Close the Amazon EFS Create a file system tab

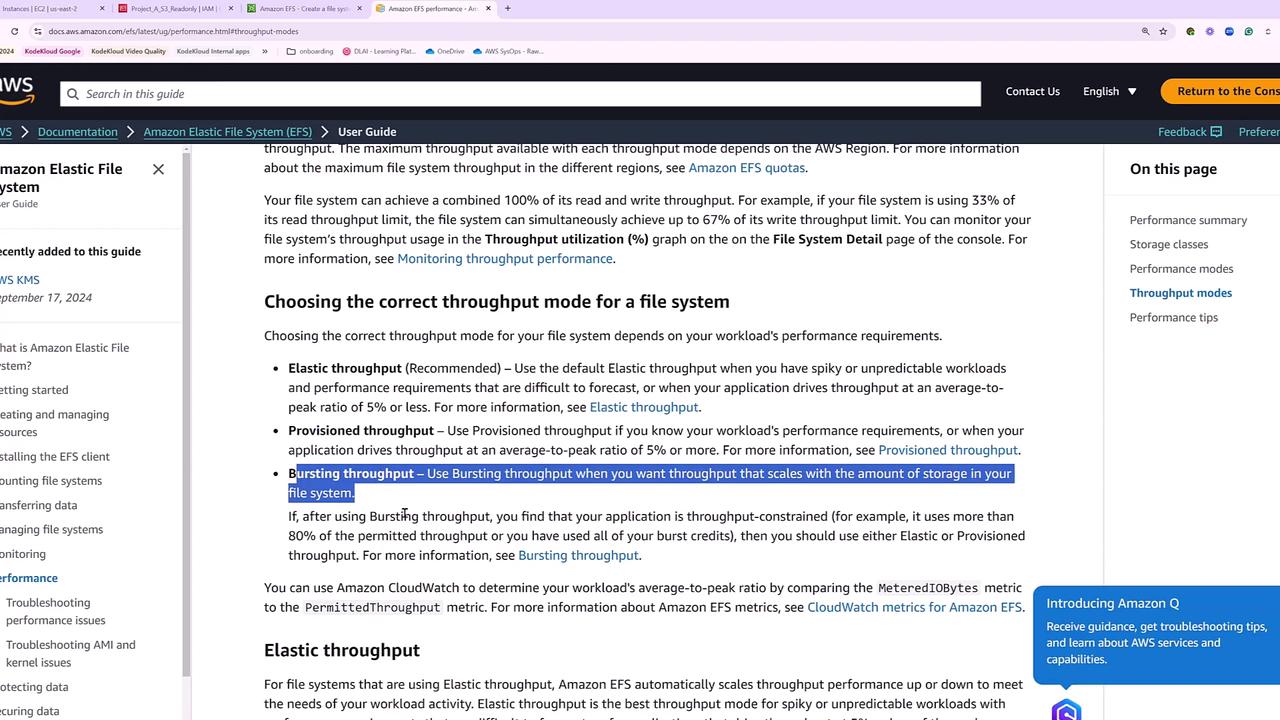[x=360, y=8]
